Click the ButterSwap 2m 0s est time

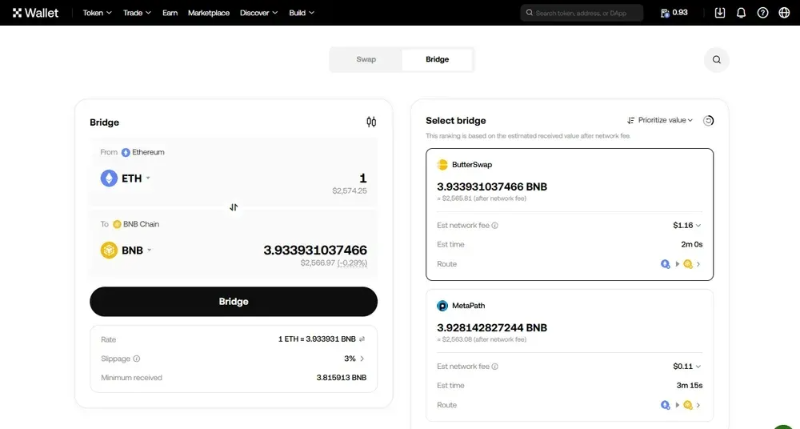pos(692,244)
